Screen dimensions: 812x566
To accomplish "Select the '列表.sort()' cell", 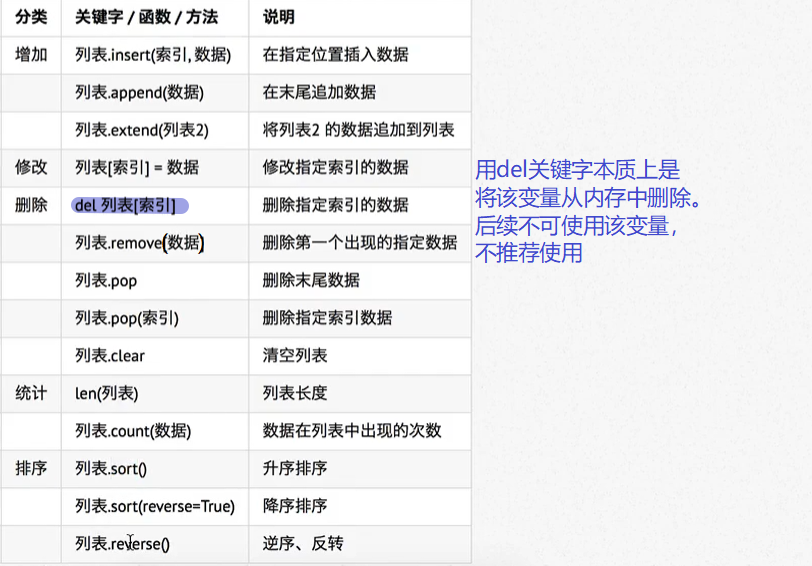I will [x=111, y=468].
